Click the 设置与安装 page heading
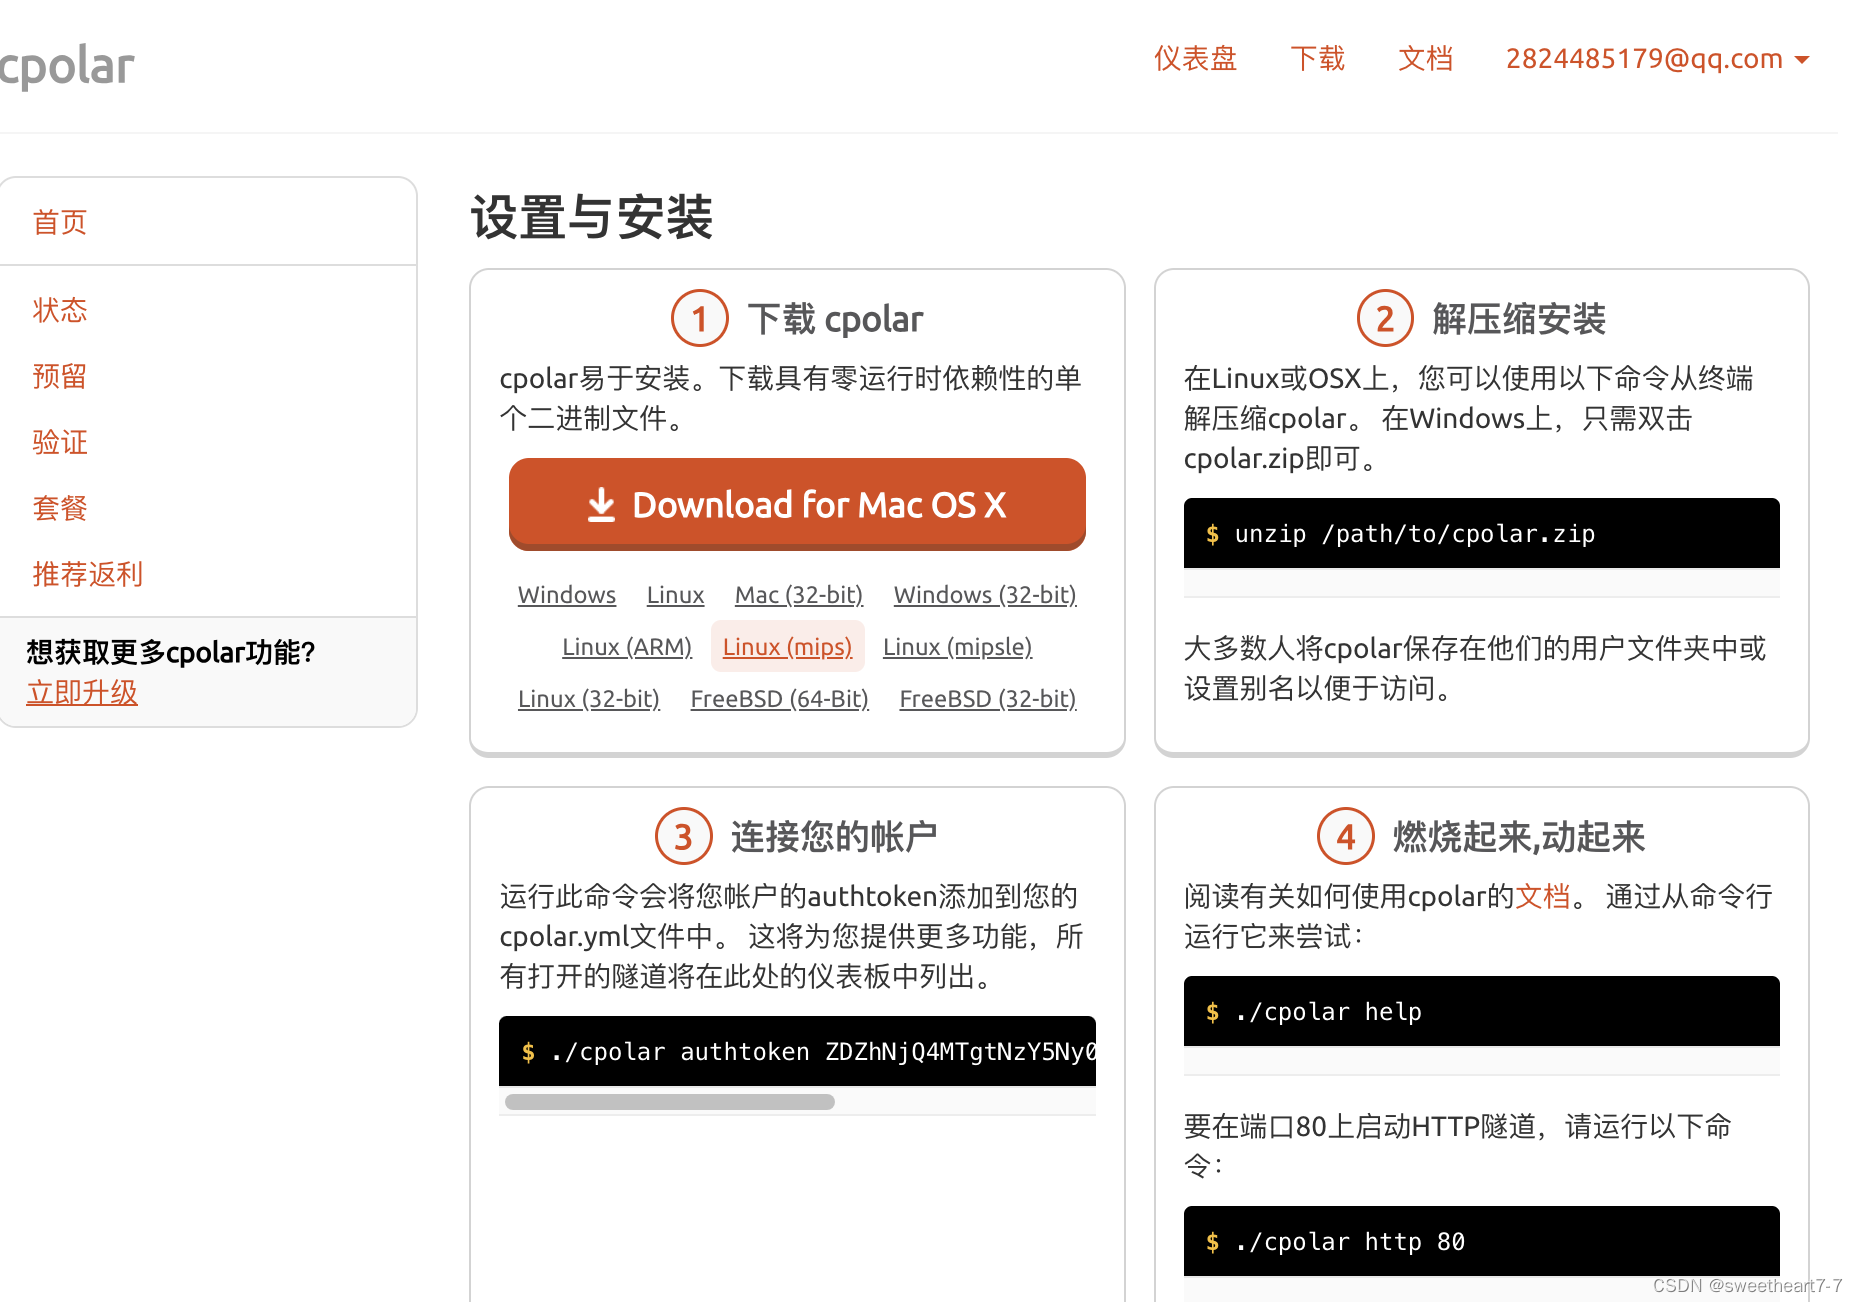The image size is (1858, 1302). (x=592, y=217)
